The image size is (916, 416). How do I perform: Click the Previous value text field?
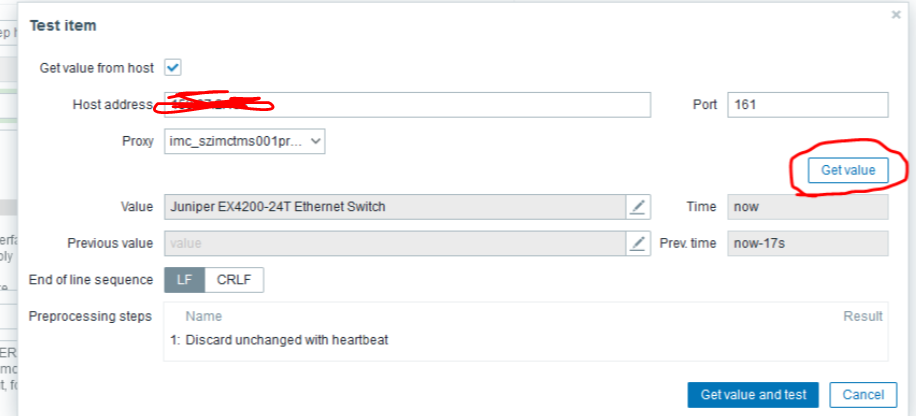[x=395, y=243]
